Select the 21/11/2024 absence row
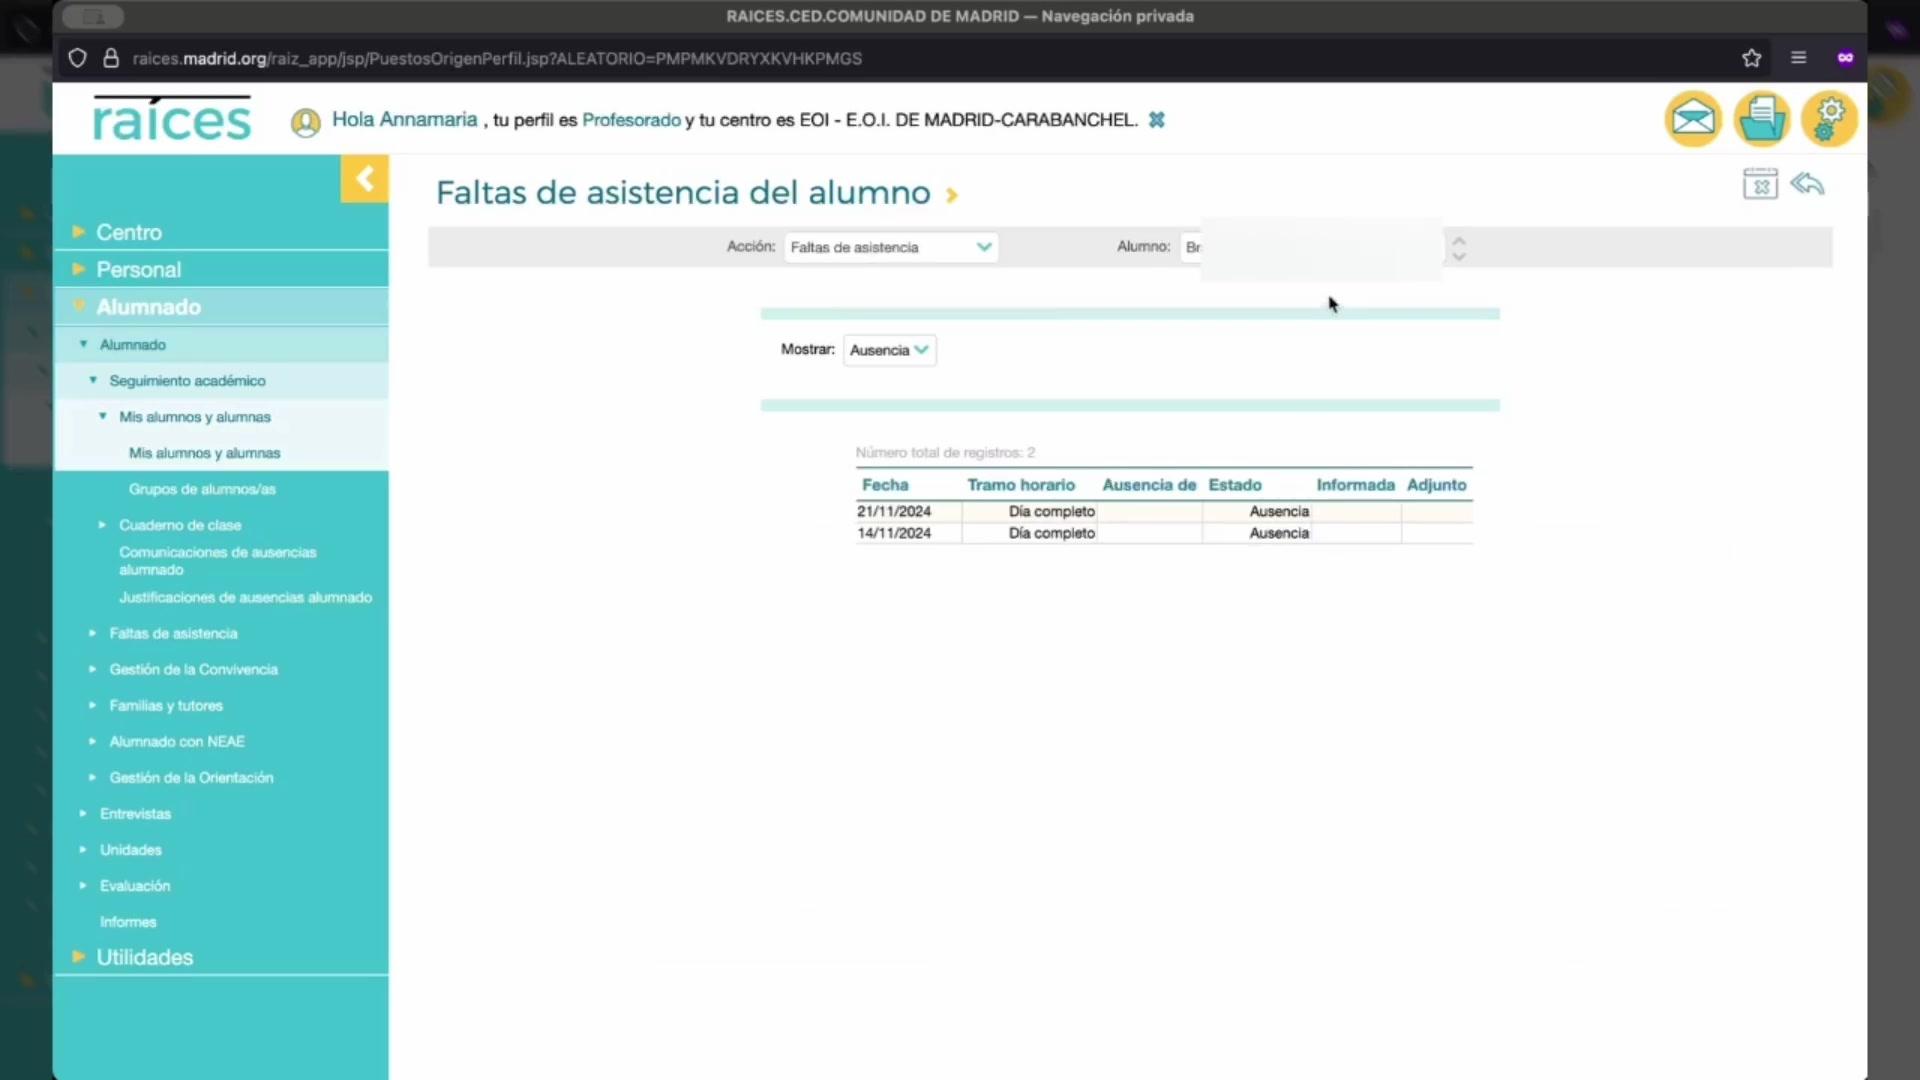 [894, 511]
